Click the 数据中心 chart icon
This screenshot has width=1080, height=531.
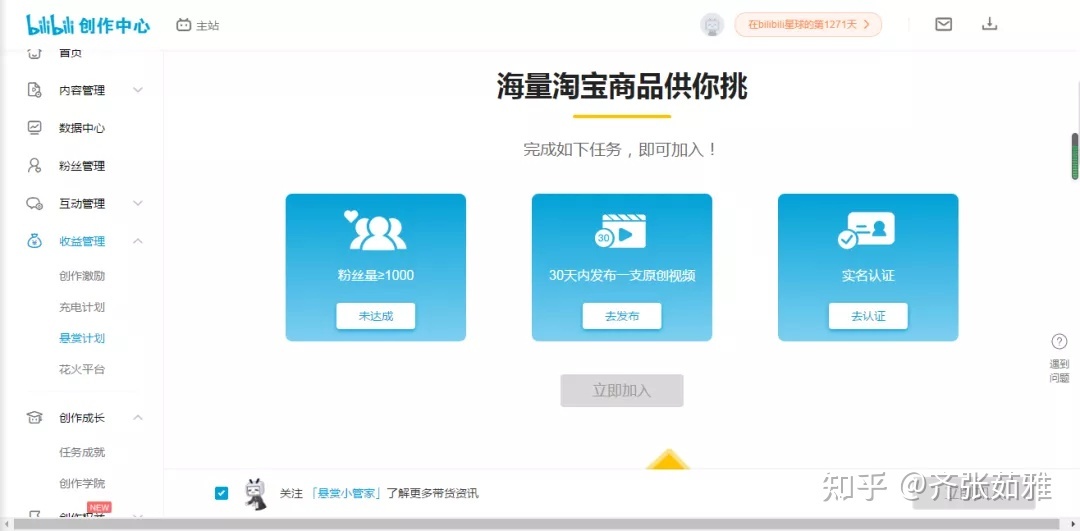[x=35, y=128]
